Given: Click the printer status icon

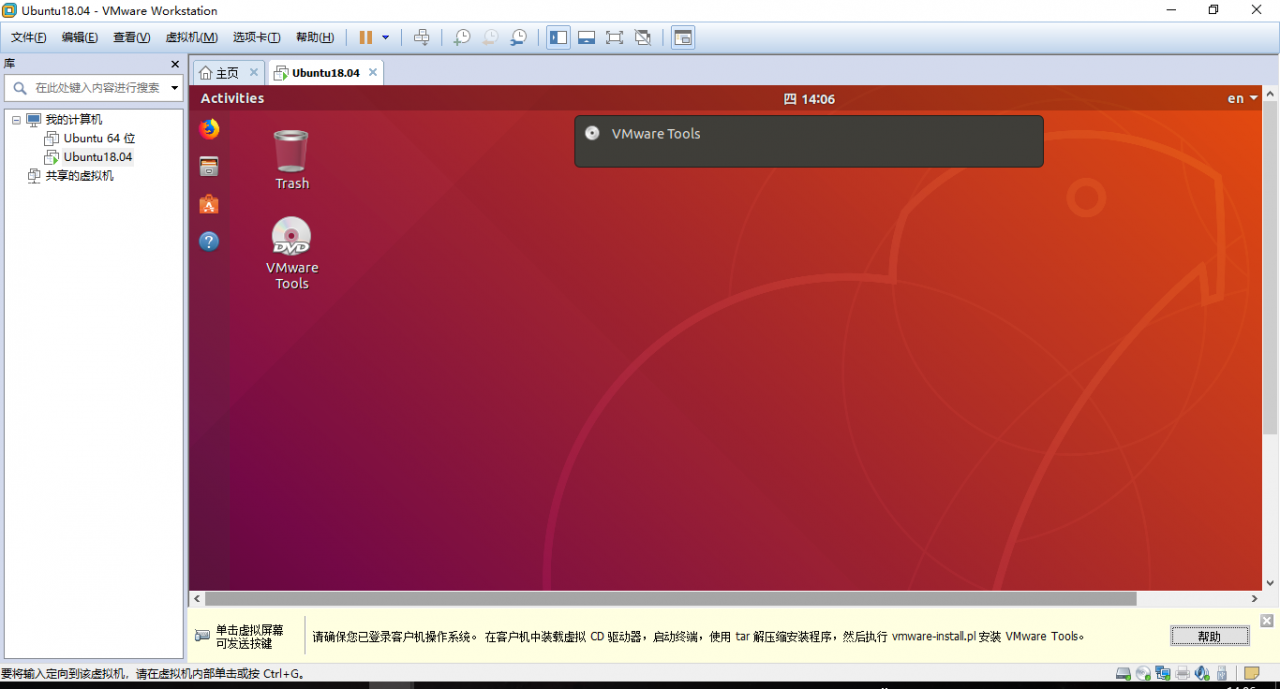Looking at the screenshot, I should click(x=1182, y=673).
